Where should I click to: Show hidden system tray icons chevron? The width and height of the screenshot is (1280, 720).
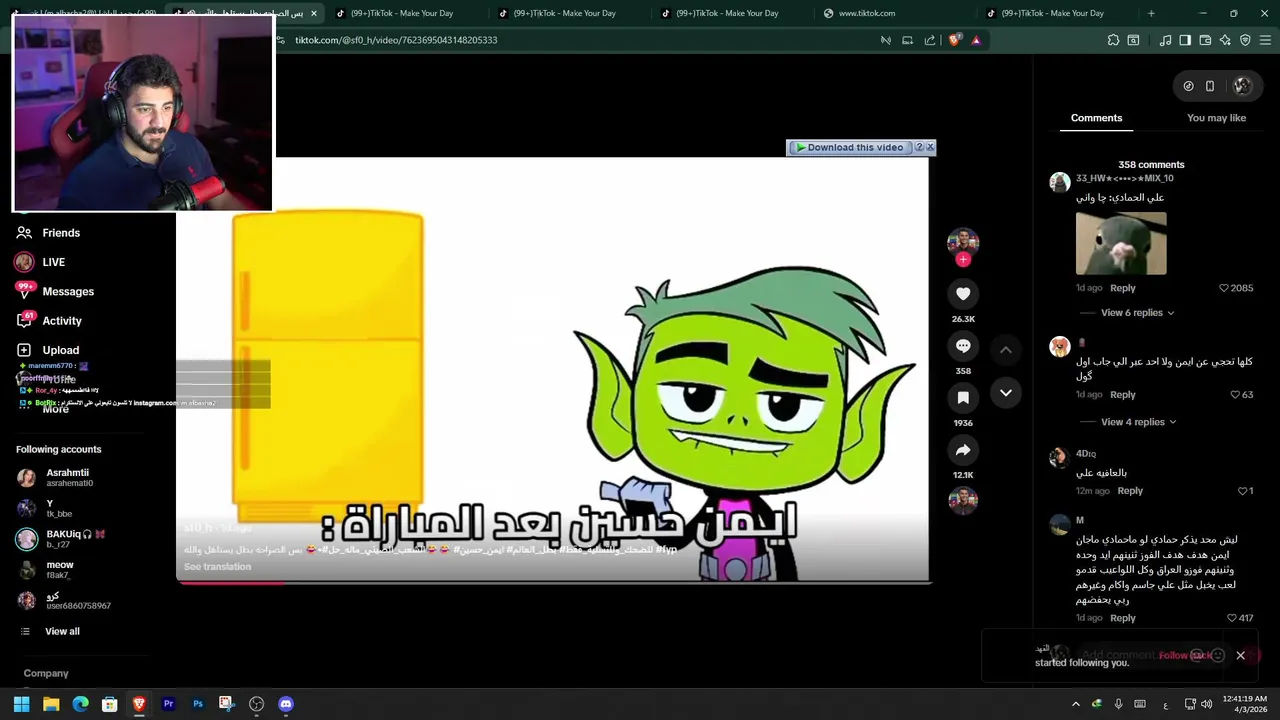pos(1076,704)
